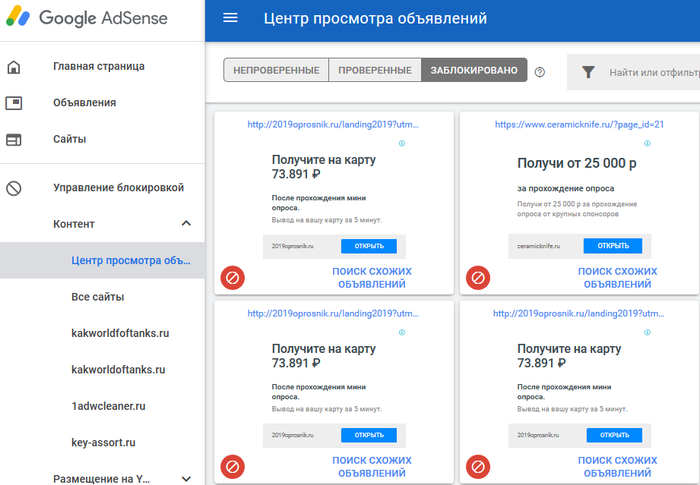
Task: Select key-assort.ru site
Action: coord(103,443)
